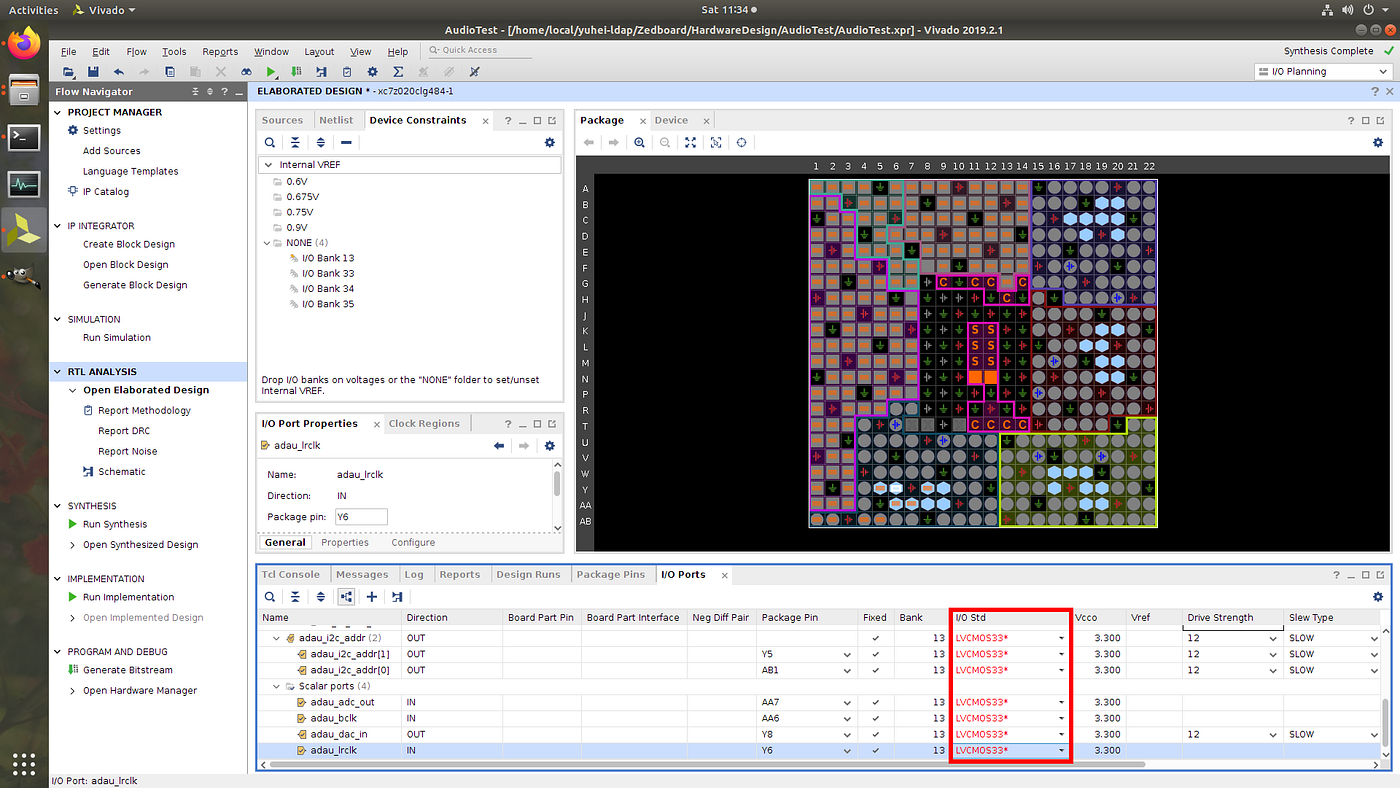This screenshot has height=788, width=1400.
Task: Switch to the Netlist tab
Action: tap(337, 120)
